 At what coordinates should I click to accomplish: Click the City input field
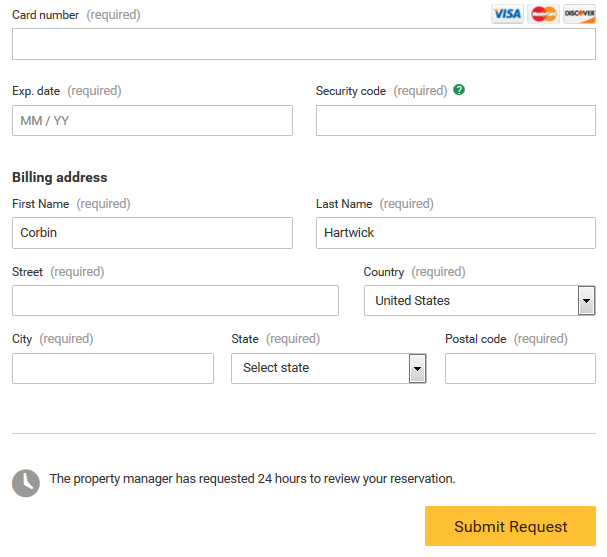(113, 368)
